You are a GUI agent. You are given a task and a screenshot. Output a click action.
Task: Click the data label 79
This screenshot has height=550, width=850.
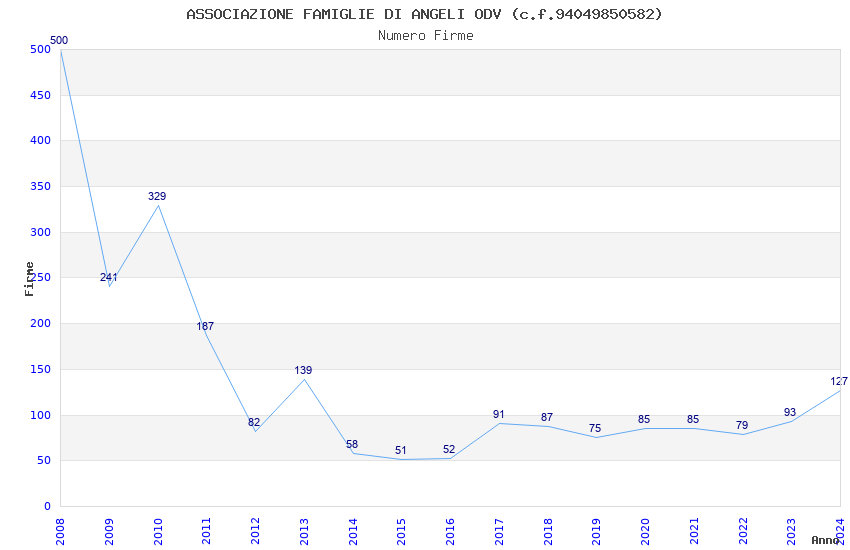742,425
